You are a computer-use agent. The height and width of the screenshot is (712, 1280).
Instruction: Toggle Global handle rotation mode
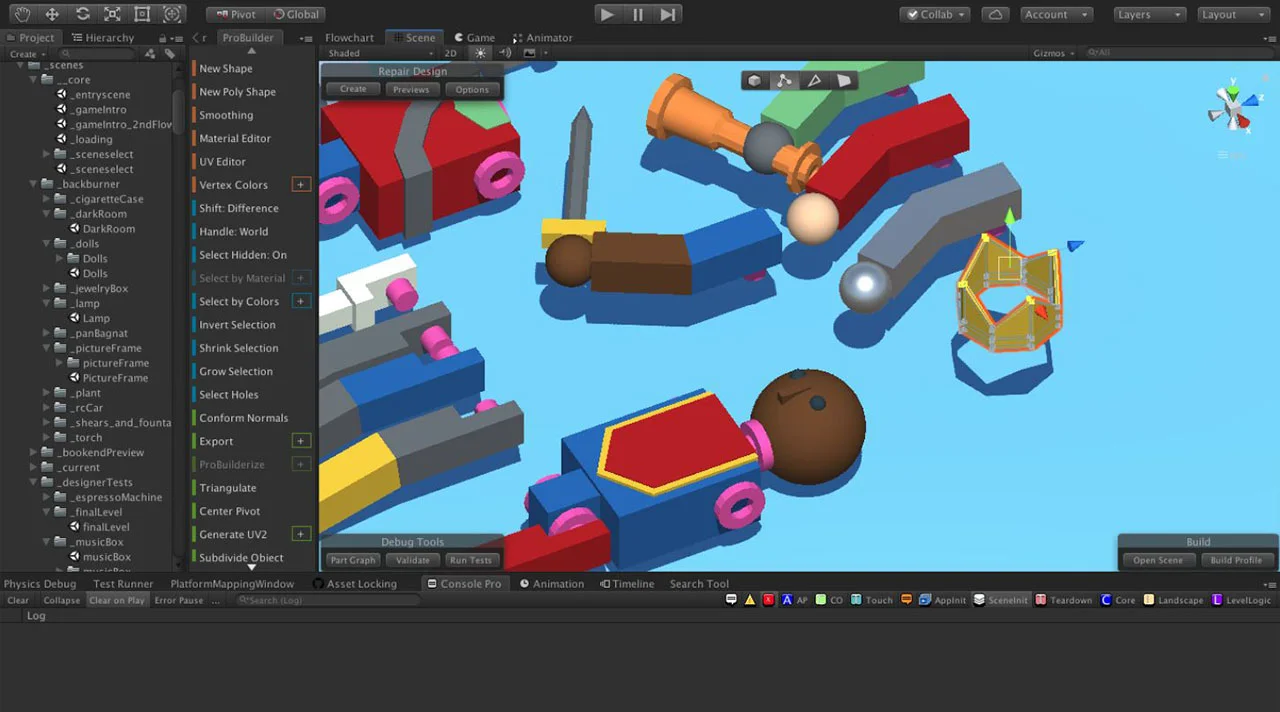tap(296, 14)
